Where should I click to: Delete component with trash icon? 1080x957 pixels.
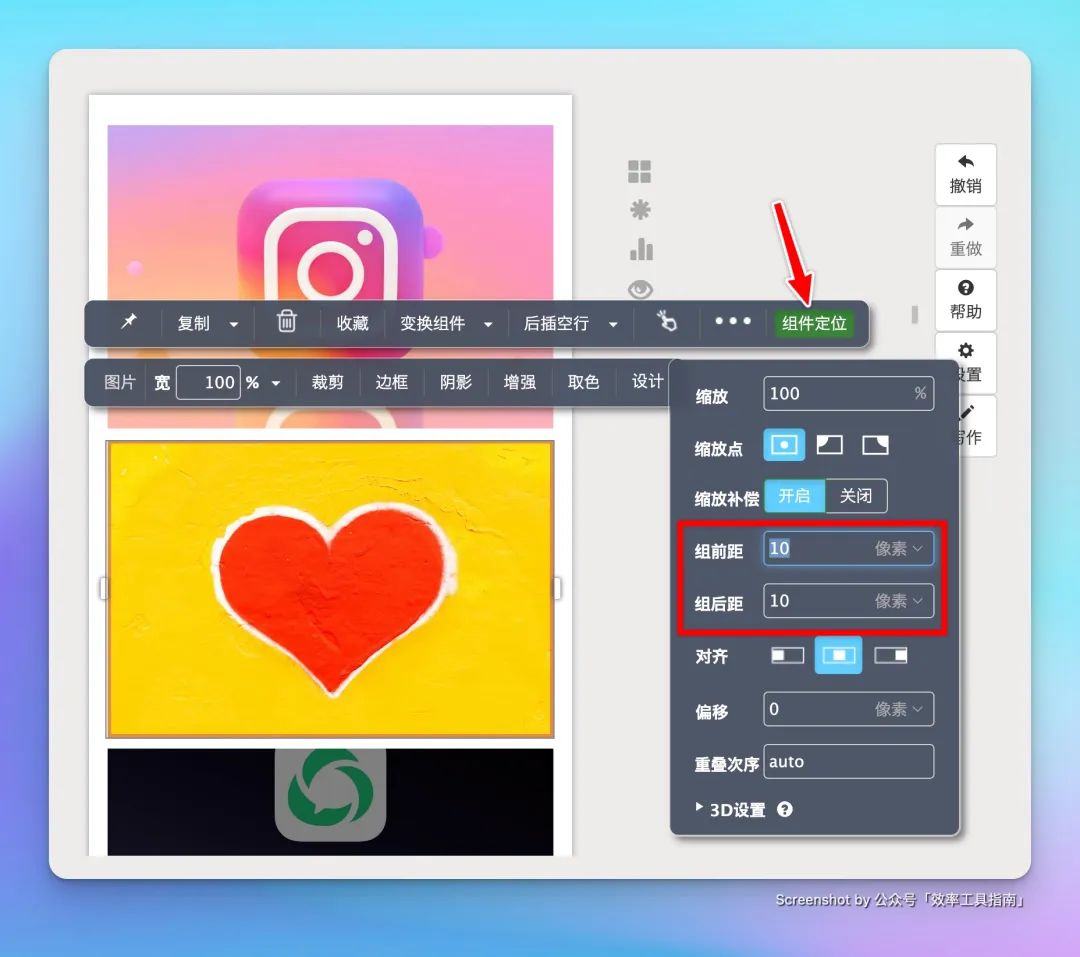click(x=287, y=322)
